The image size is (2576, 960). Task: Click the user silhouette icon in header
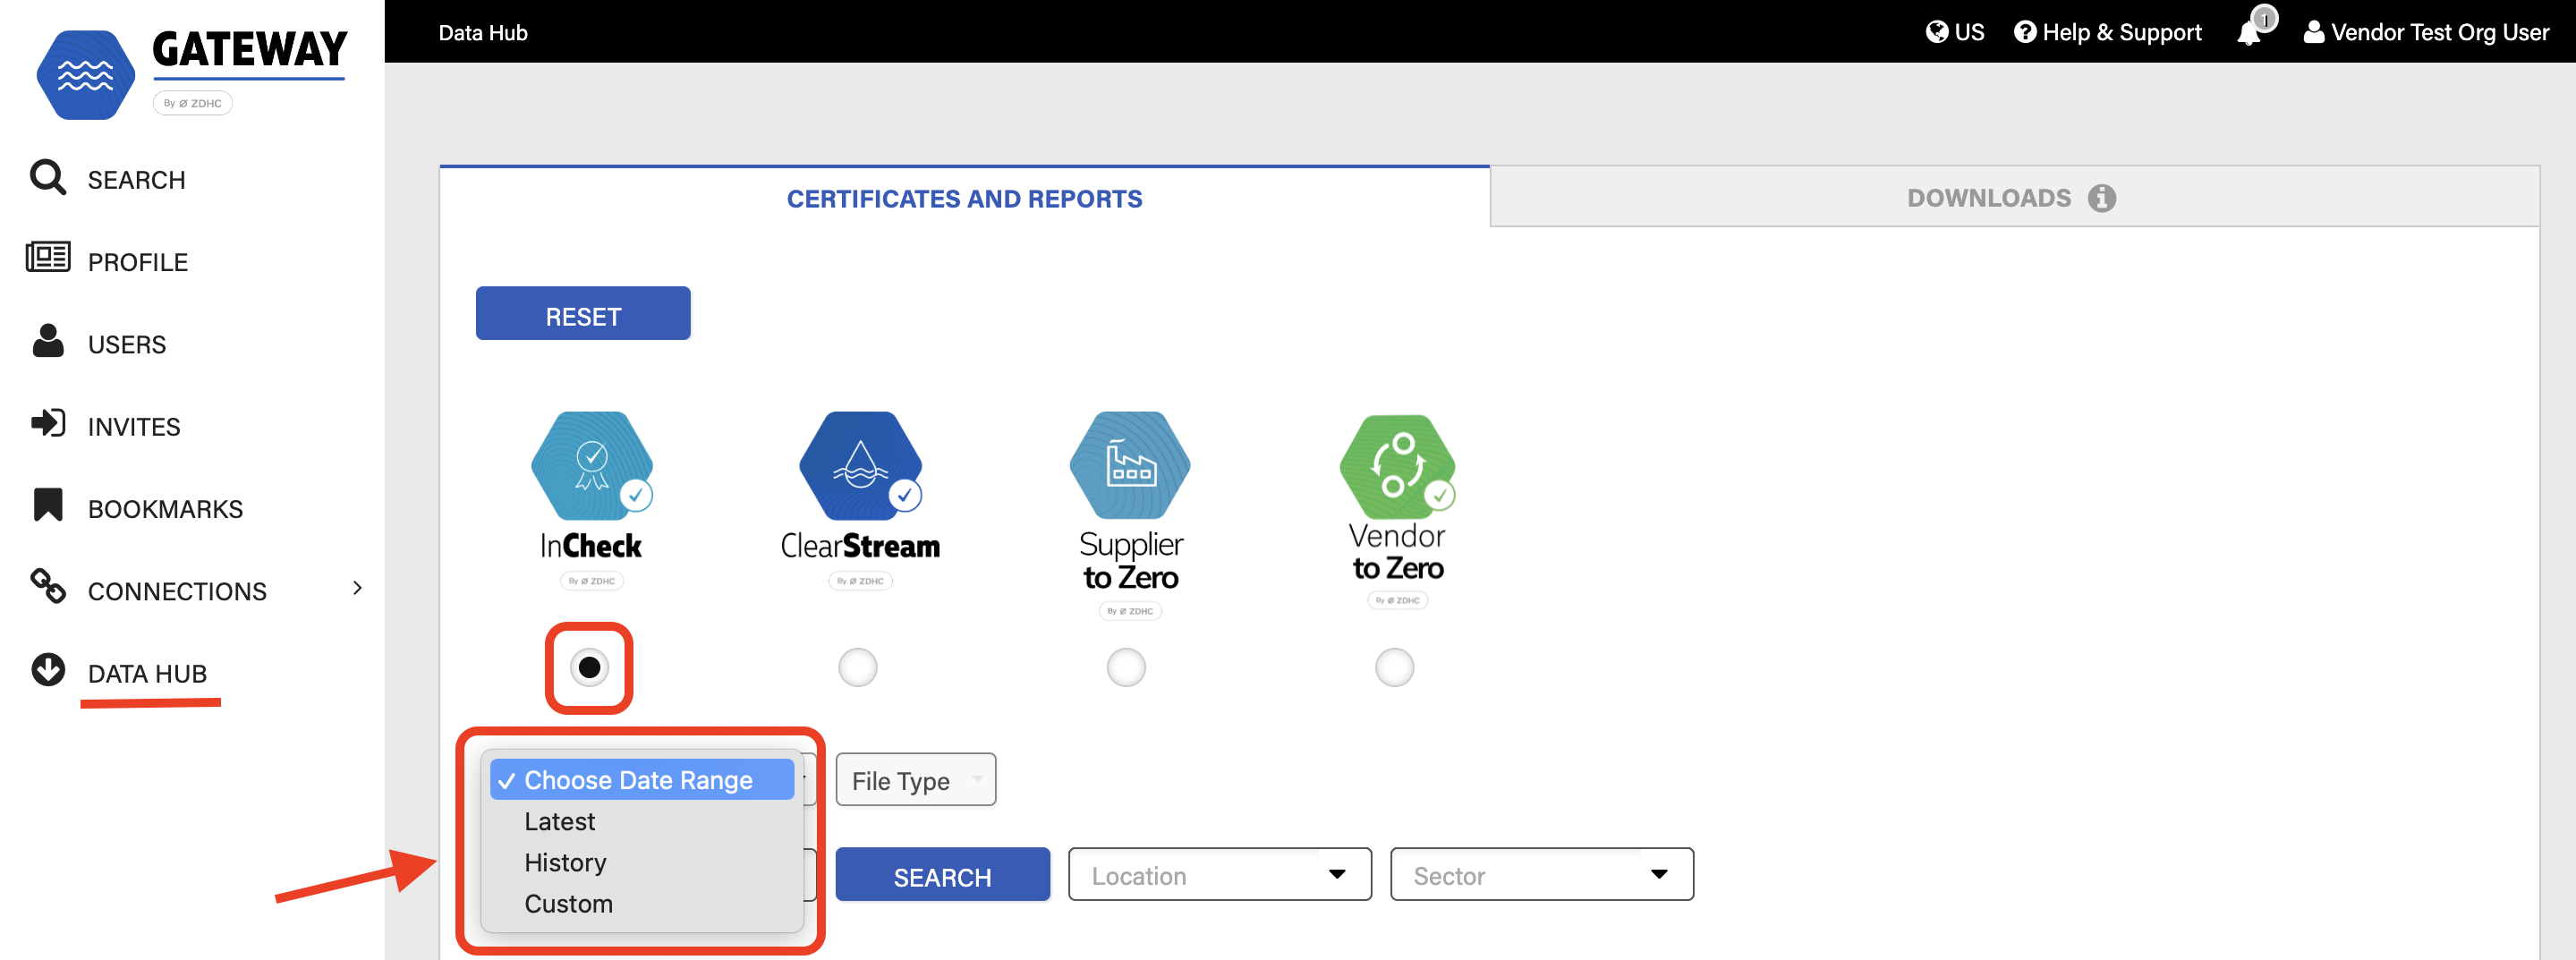click(2313, 32)
